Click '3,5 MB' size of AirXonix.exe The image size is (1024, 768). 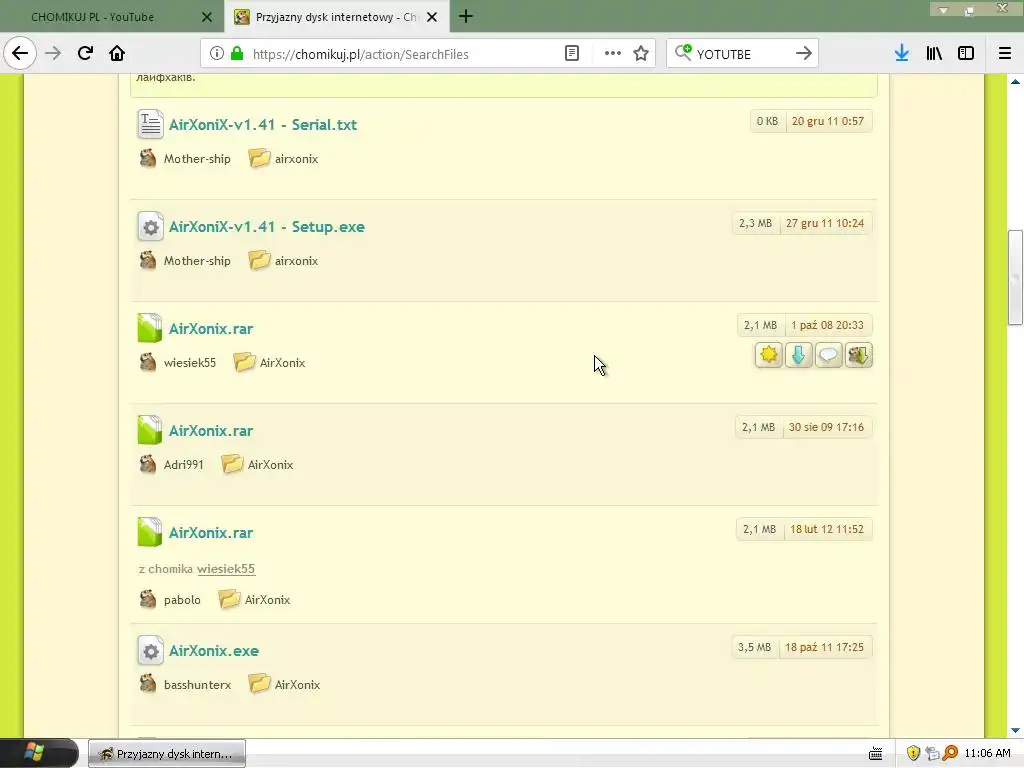tap(754, 647)
